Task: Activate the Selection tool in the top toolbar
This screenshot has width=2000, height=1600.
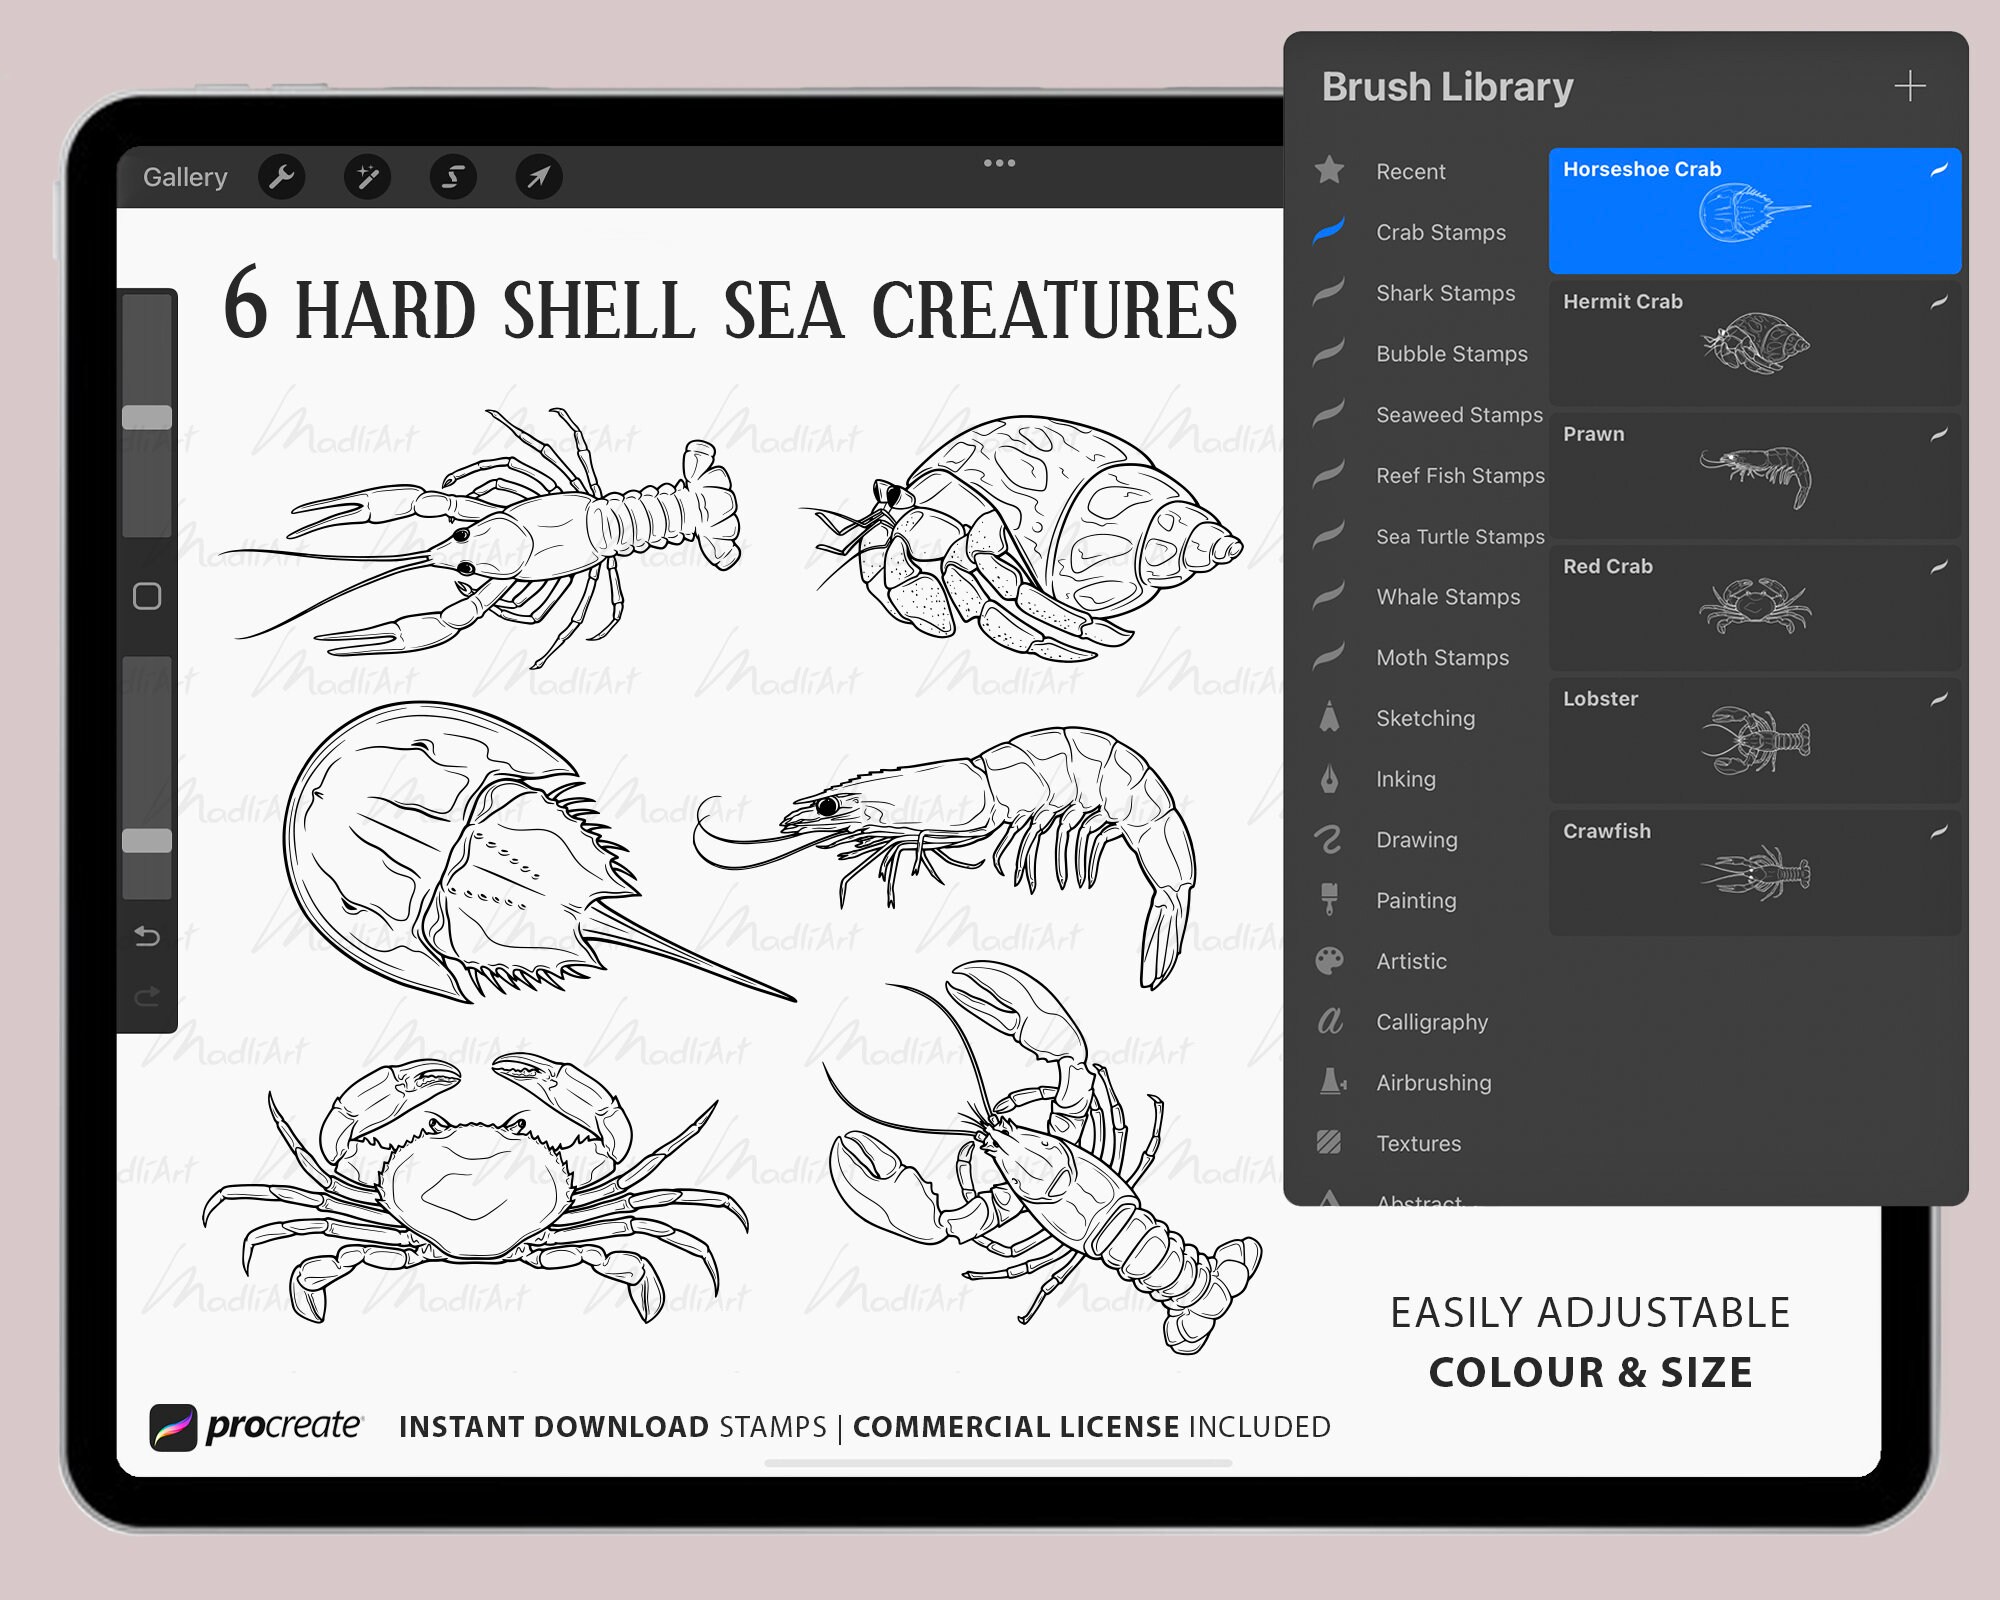Action: 452,177
